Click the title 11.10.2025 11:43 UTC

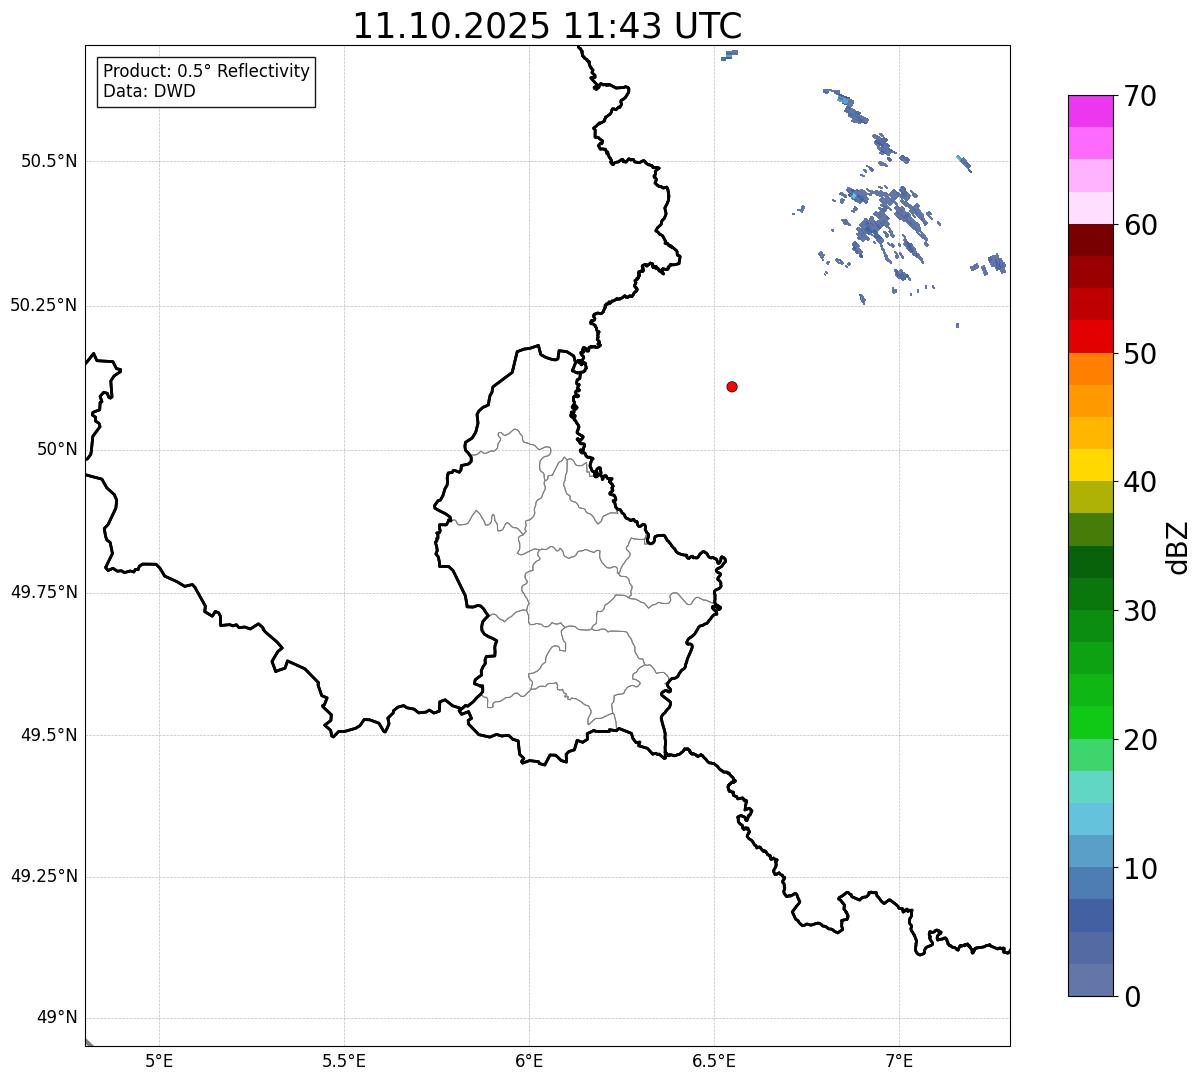pyautogui.click(x=547, y=26)
